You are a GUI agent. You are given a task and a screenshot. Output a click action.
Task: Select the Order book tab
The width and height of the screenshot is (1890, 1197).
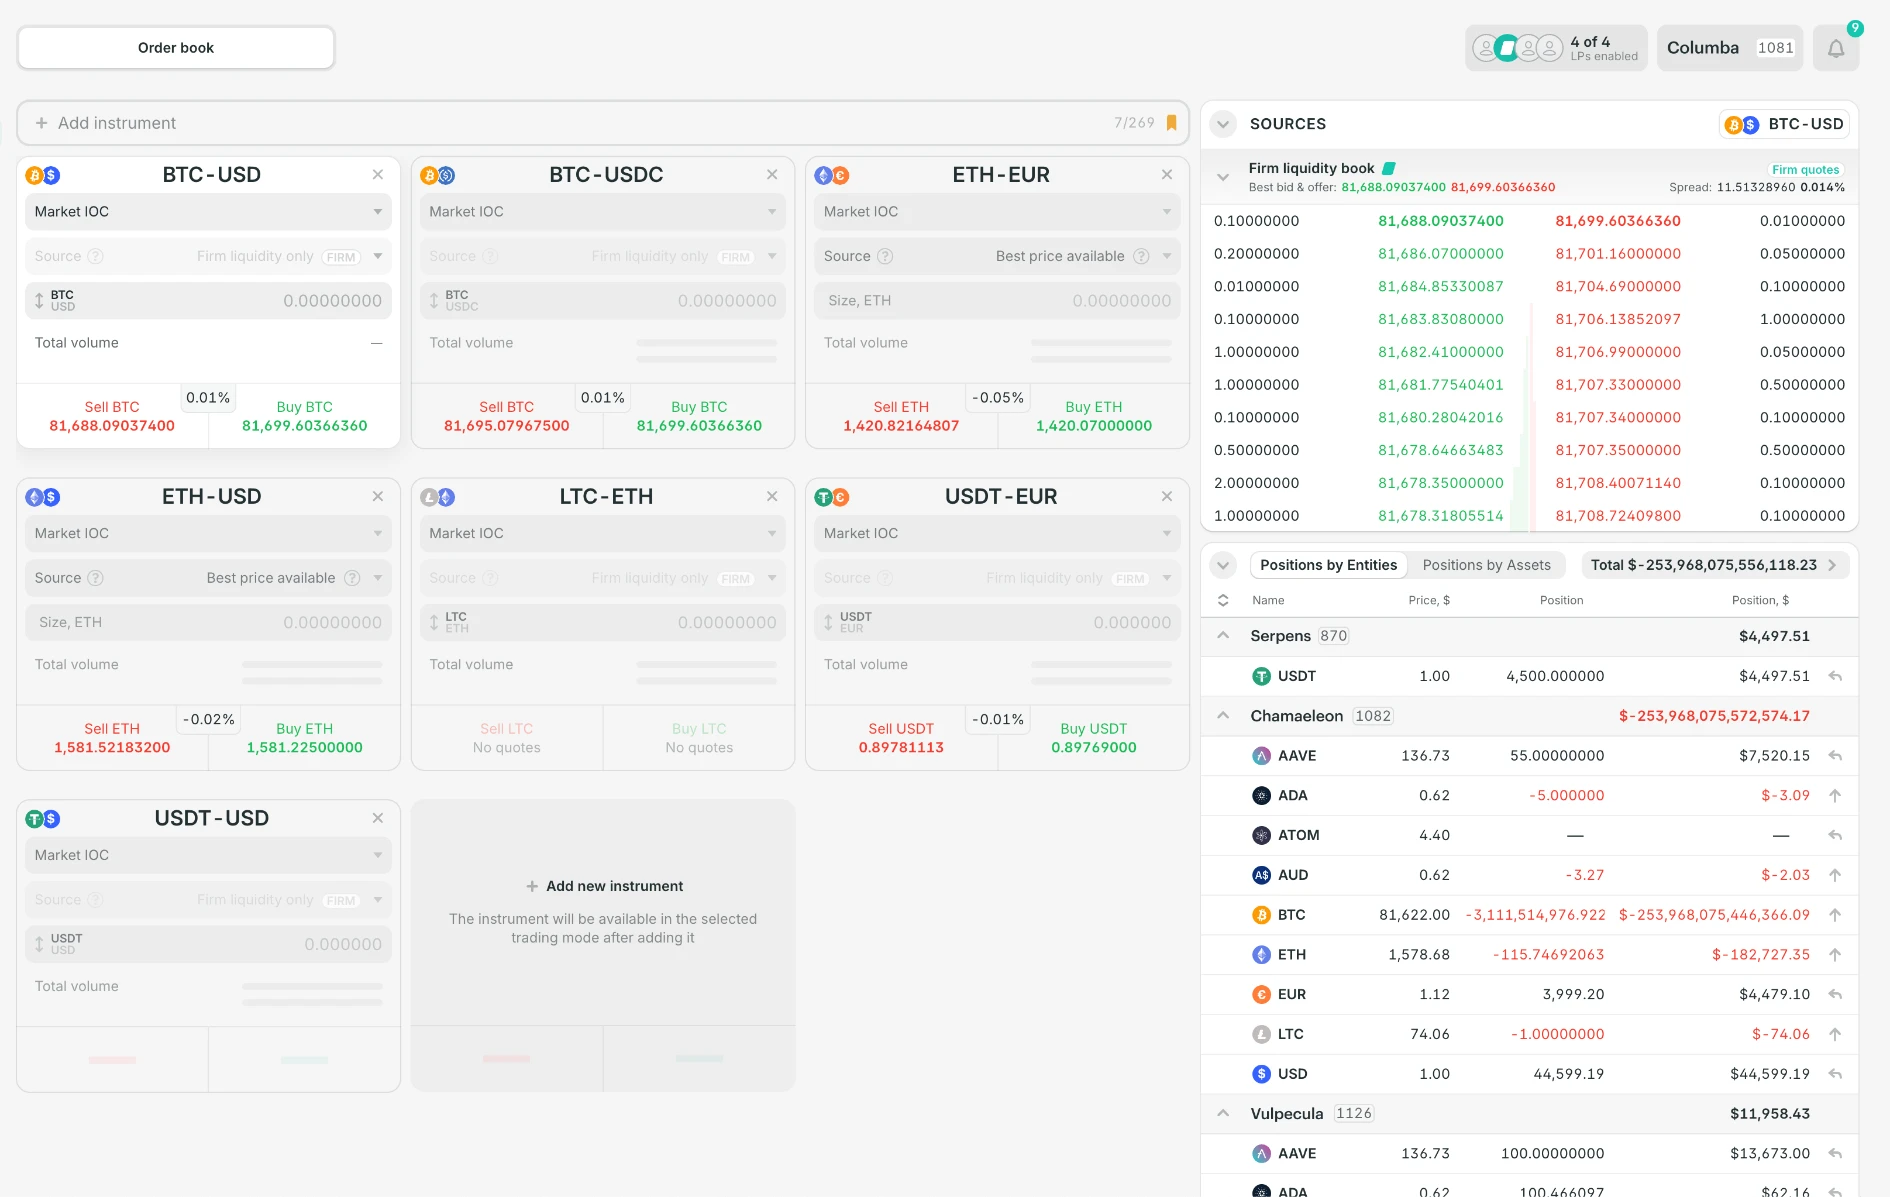click(x=176, y=48)
